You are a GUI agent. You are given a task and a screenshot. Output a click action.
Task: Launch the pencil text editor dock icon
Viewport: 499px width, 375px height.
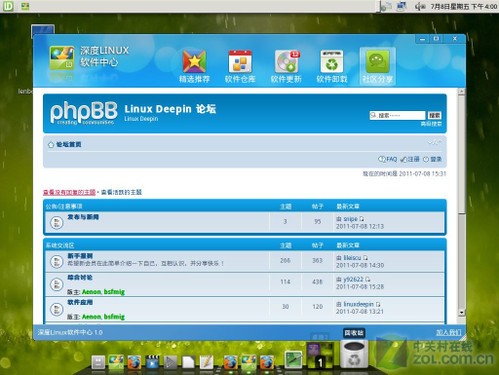point(207,362)
